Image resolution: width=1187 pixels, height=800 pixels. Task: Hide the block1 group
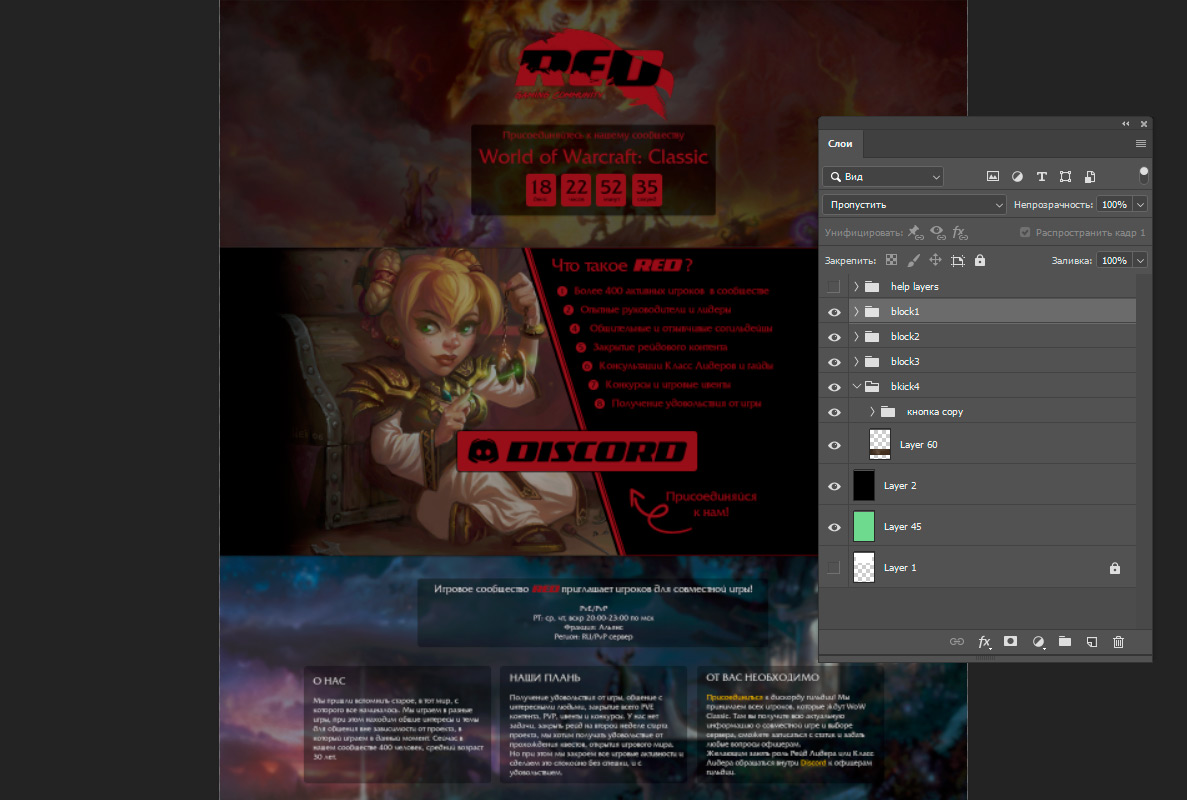834,312
